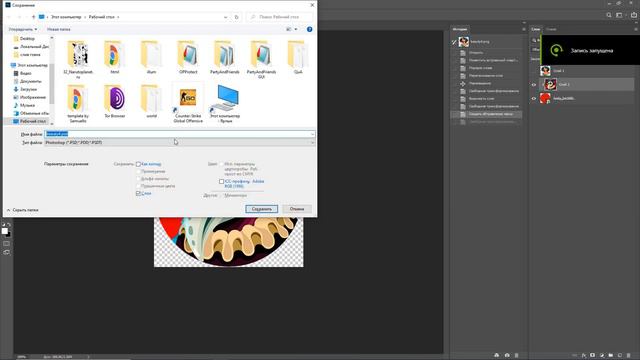The height and width of the screenshot is (360, 640).
Task: Click the Новая папка button
Action: (x=58, y=29)
